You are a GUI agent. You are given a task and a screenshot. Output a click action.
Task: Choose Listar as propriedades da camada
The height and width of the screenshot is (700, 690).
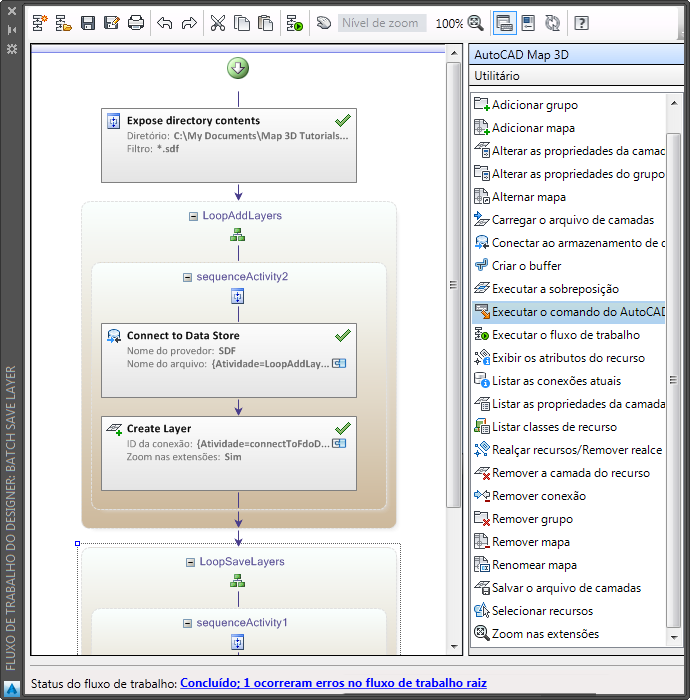(x=569, y=404)
